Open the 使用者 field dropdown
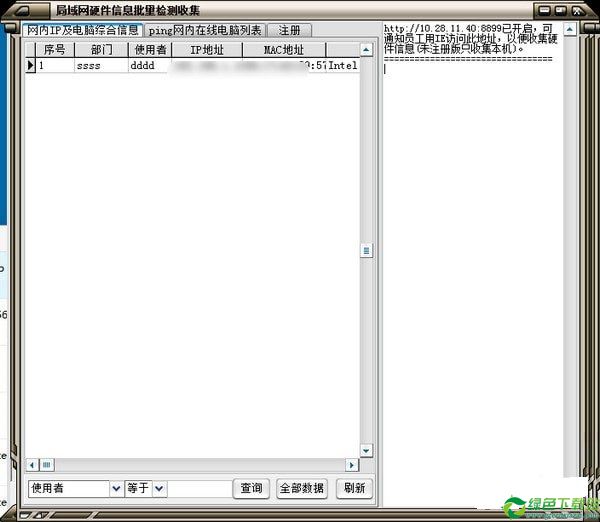Screen dimensions: 600x522 pyautogui.click(x=116, y=488)
